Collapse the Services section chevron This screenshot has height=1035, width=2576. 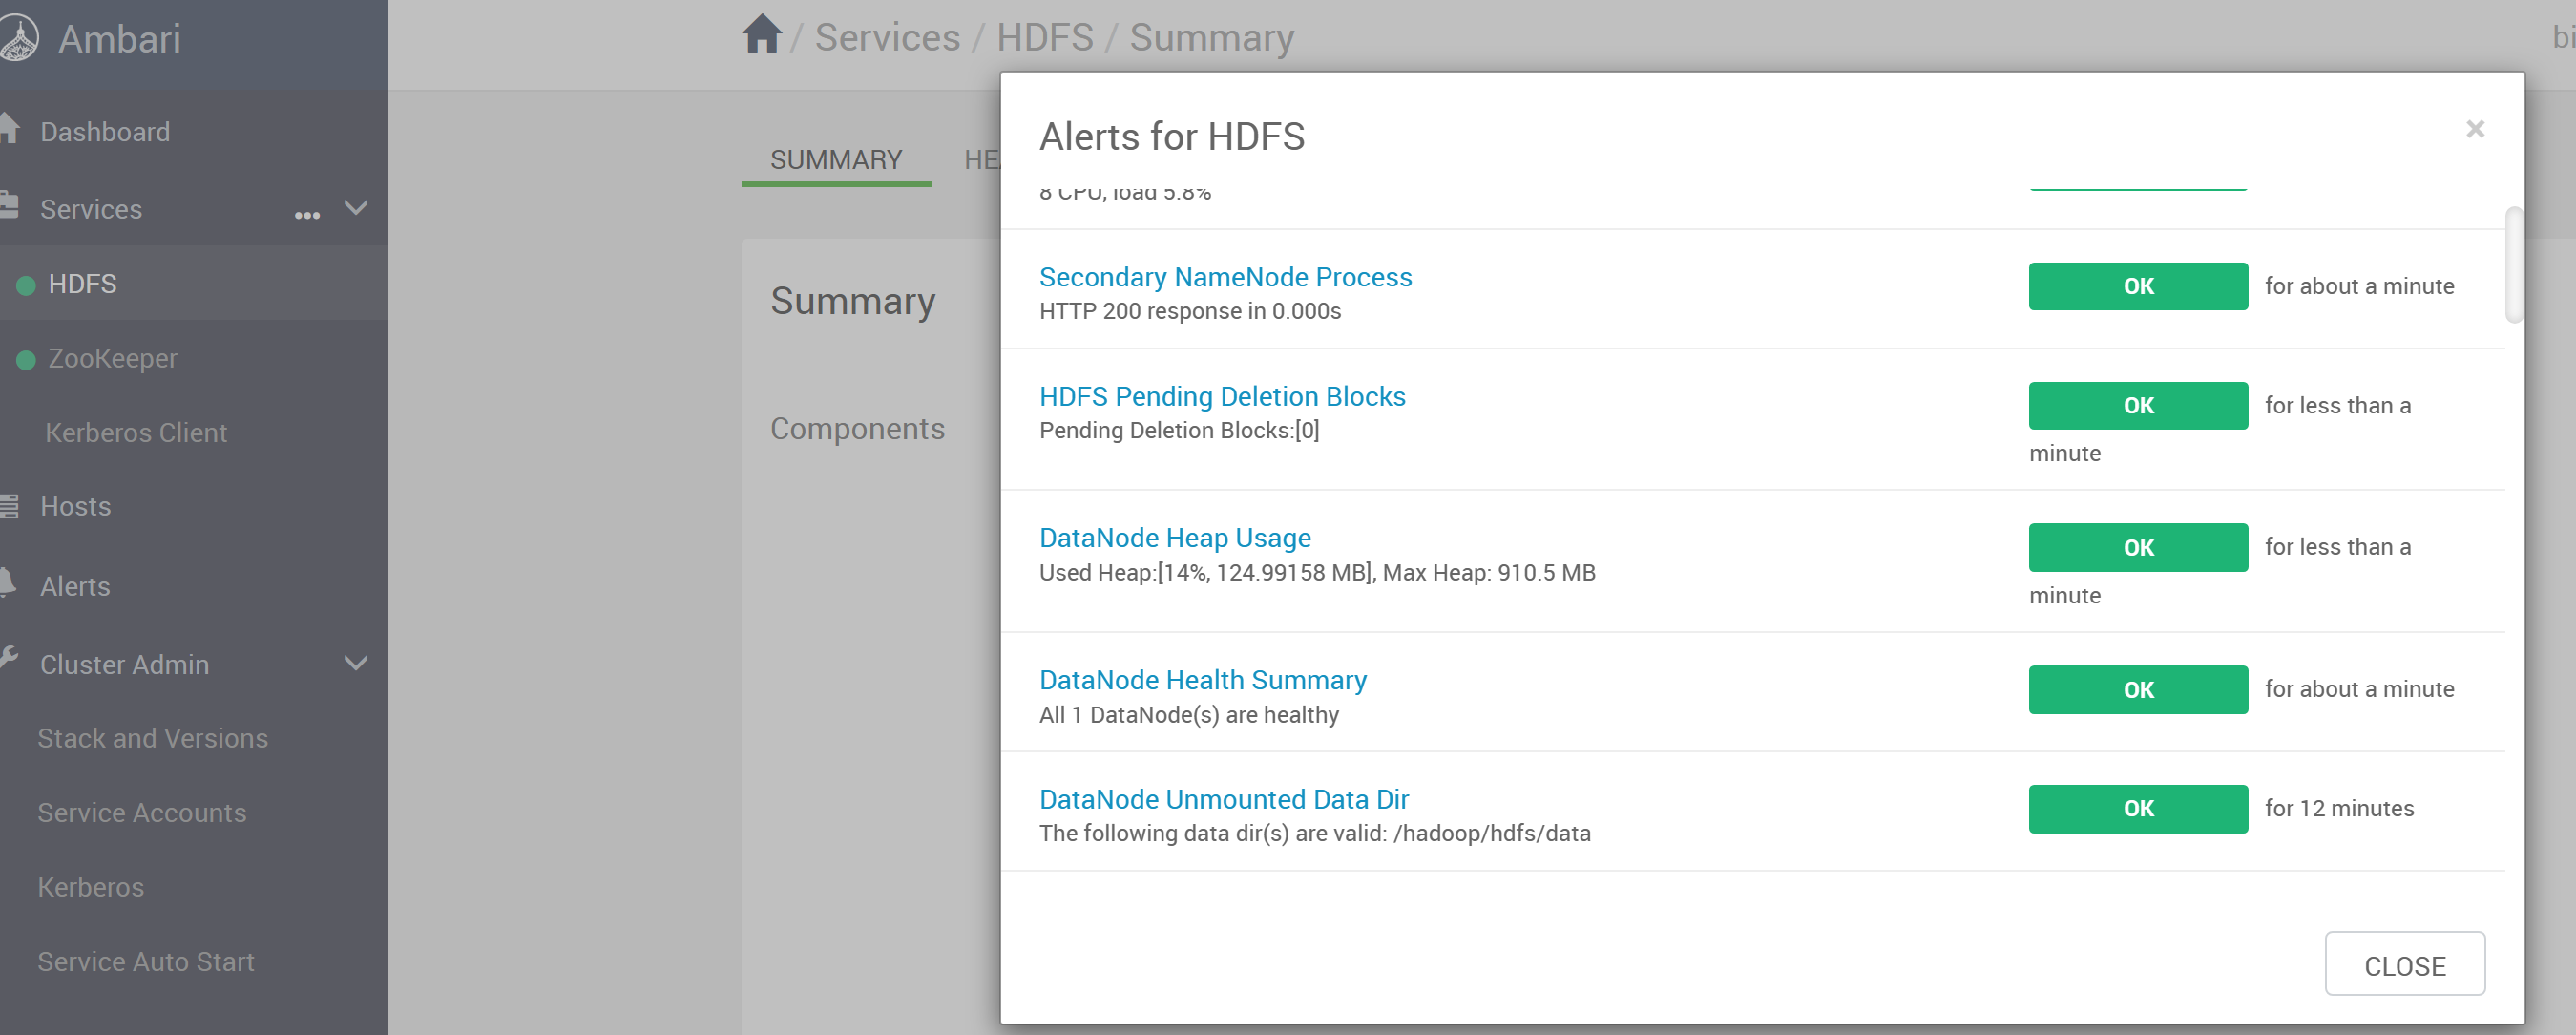356,208
